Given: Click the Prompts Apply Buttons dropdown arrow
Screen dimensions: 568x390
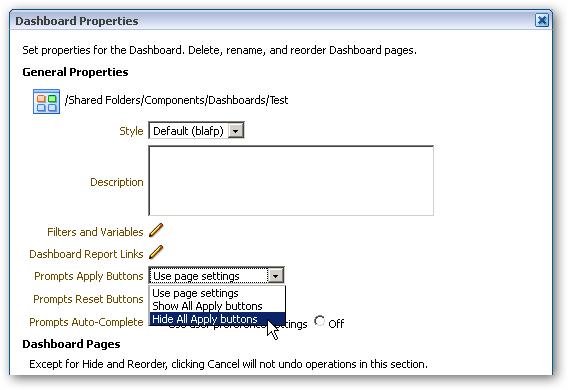Looking at the screenshot, I should coord(276,276).
